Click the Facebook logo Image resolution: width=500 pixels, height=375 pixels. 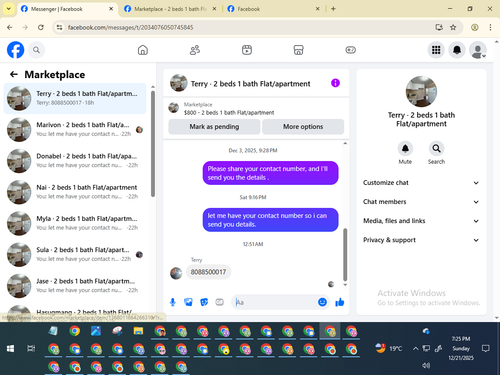click(x=16, y=50)
